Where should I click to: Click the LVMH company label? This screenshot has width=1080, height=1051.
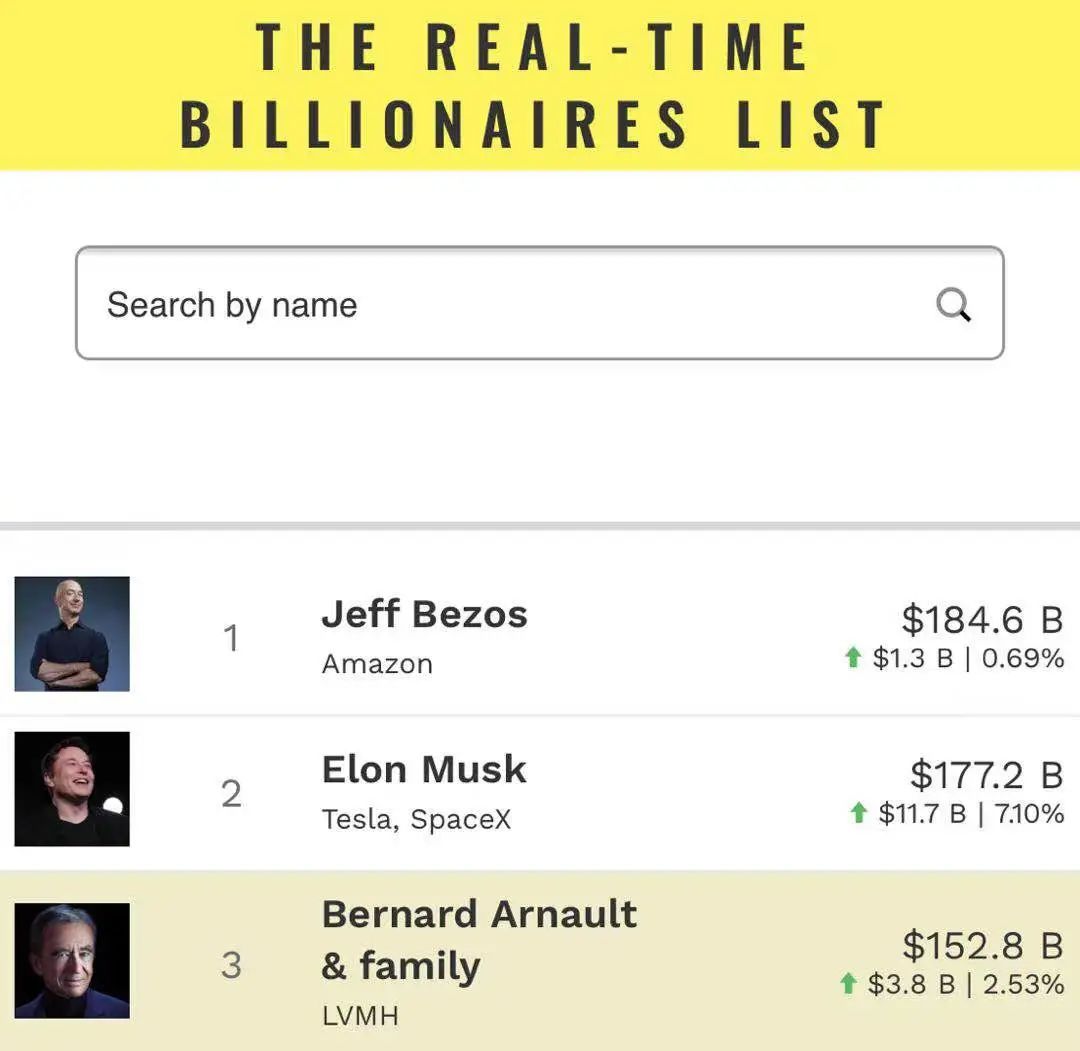coord(360,1016)
